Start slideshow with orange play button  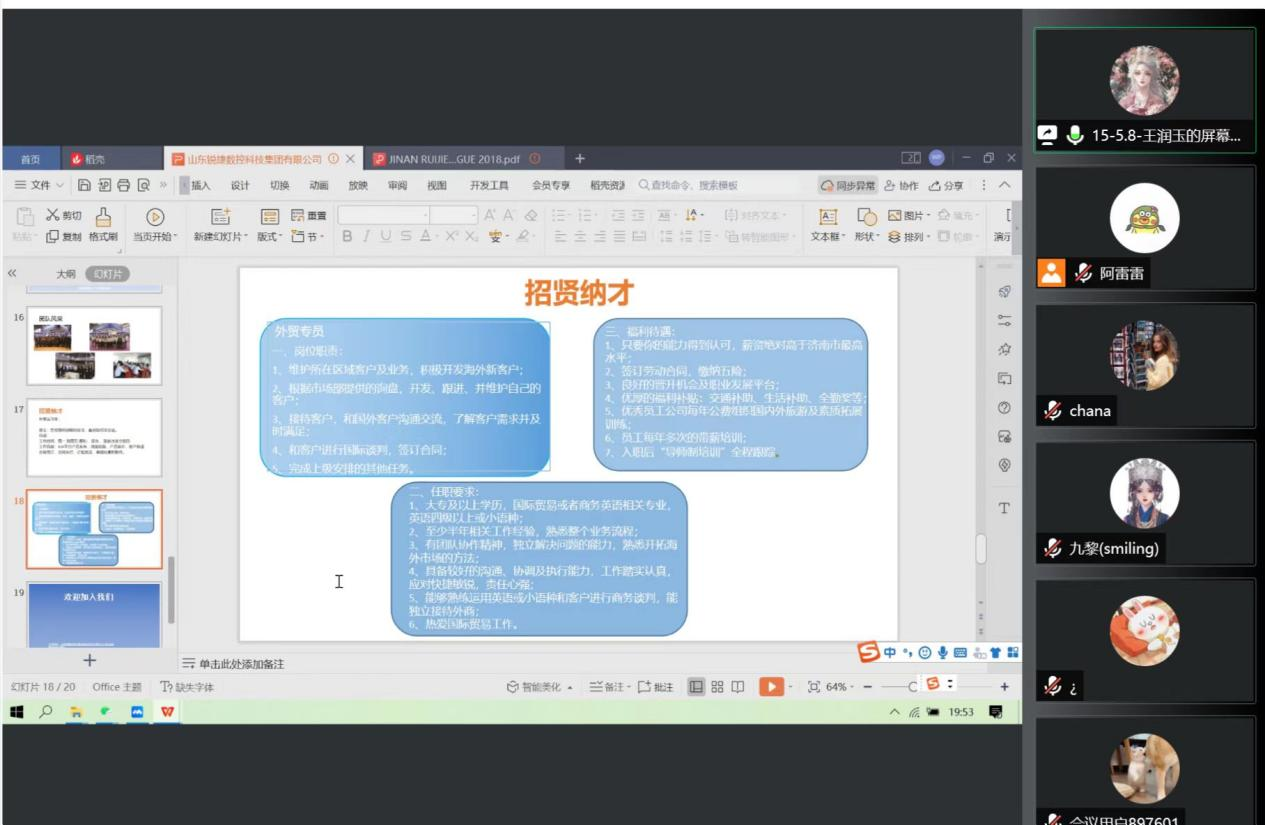coord(770,687)
